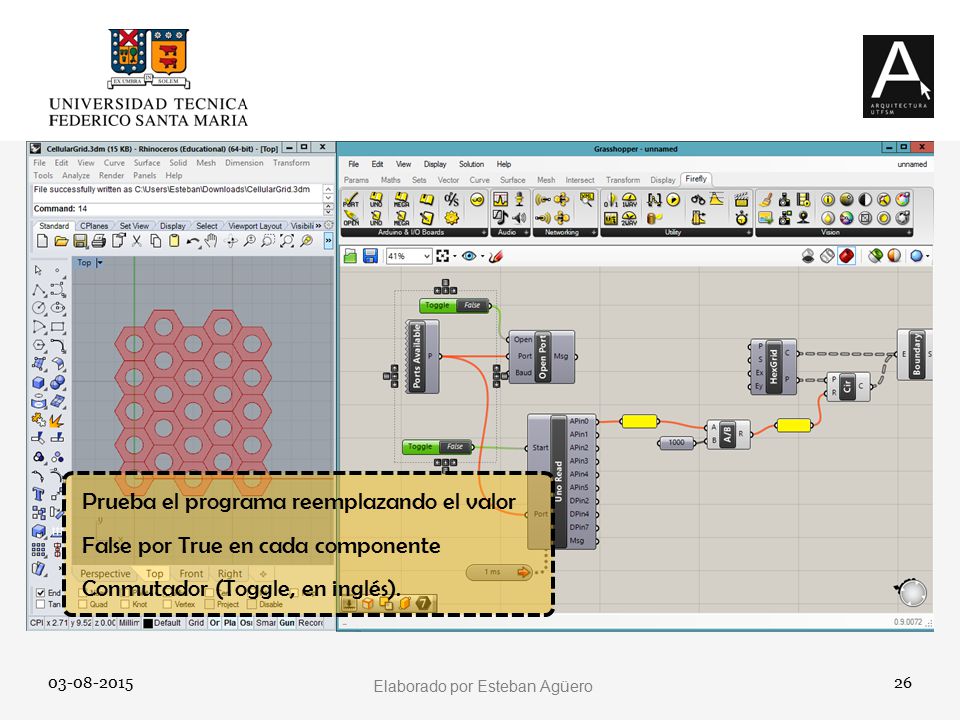This screenshot has height=720, width=960.
Task: Pick the Firefly stopwatch utility icon
Action: [x=741, y=218]
